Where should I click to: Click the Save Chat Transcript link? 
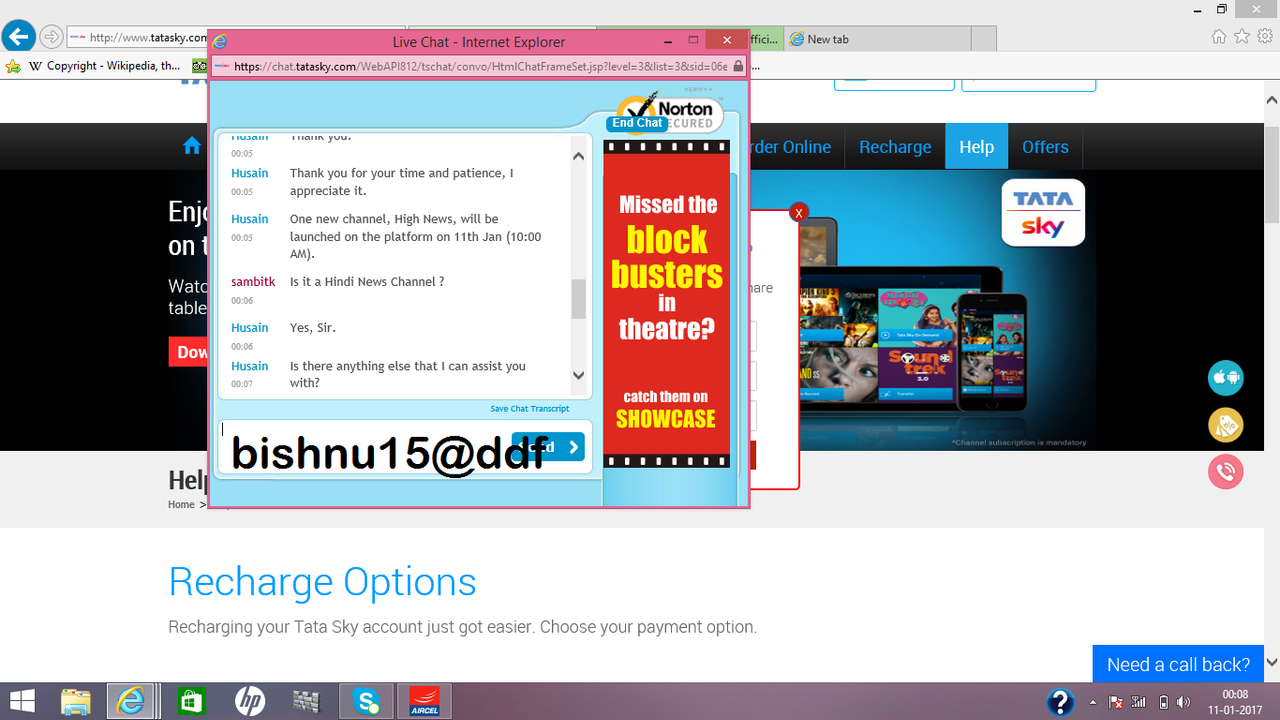click(x=530, y=409)
